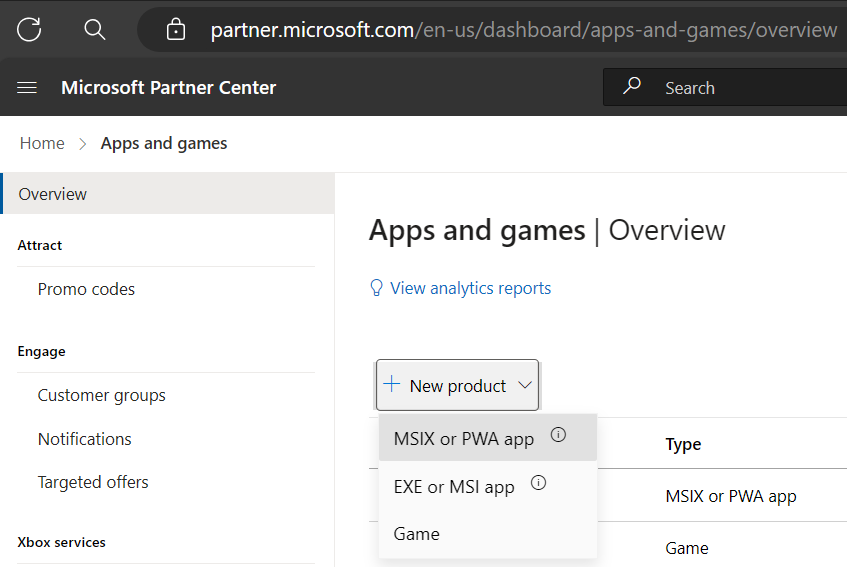The height and width of the screenshot is (567, 847).
Task: Reload the page with the refresh icon
Action: (x=29, y=29)
